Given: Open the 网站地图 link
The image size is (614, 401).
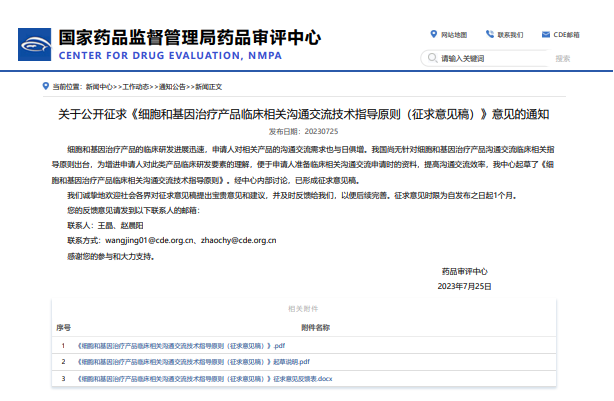Looking at the screenshot, I should pos(454,35).
